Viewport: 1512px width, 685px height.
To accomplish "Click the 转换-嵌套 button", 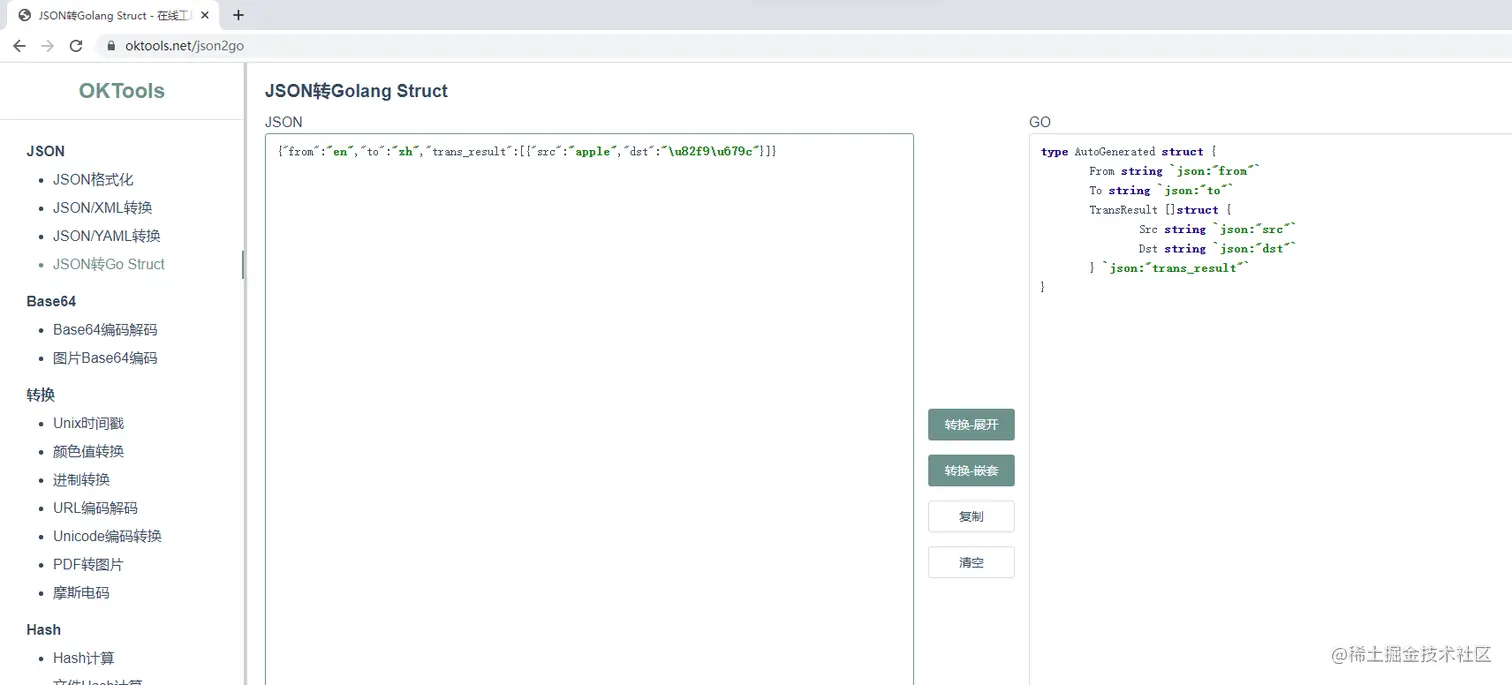I will (x=971, y=471).
